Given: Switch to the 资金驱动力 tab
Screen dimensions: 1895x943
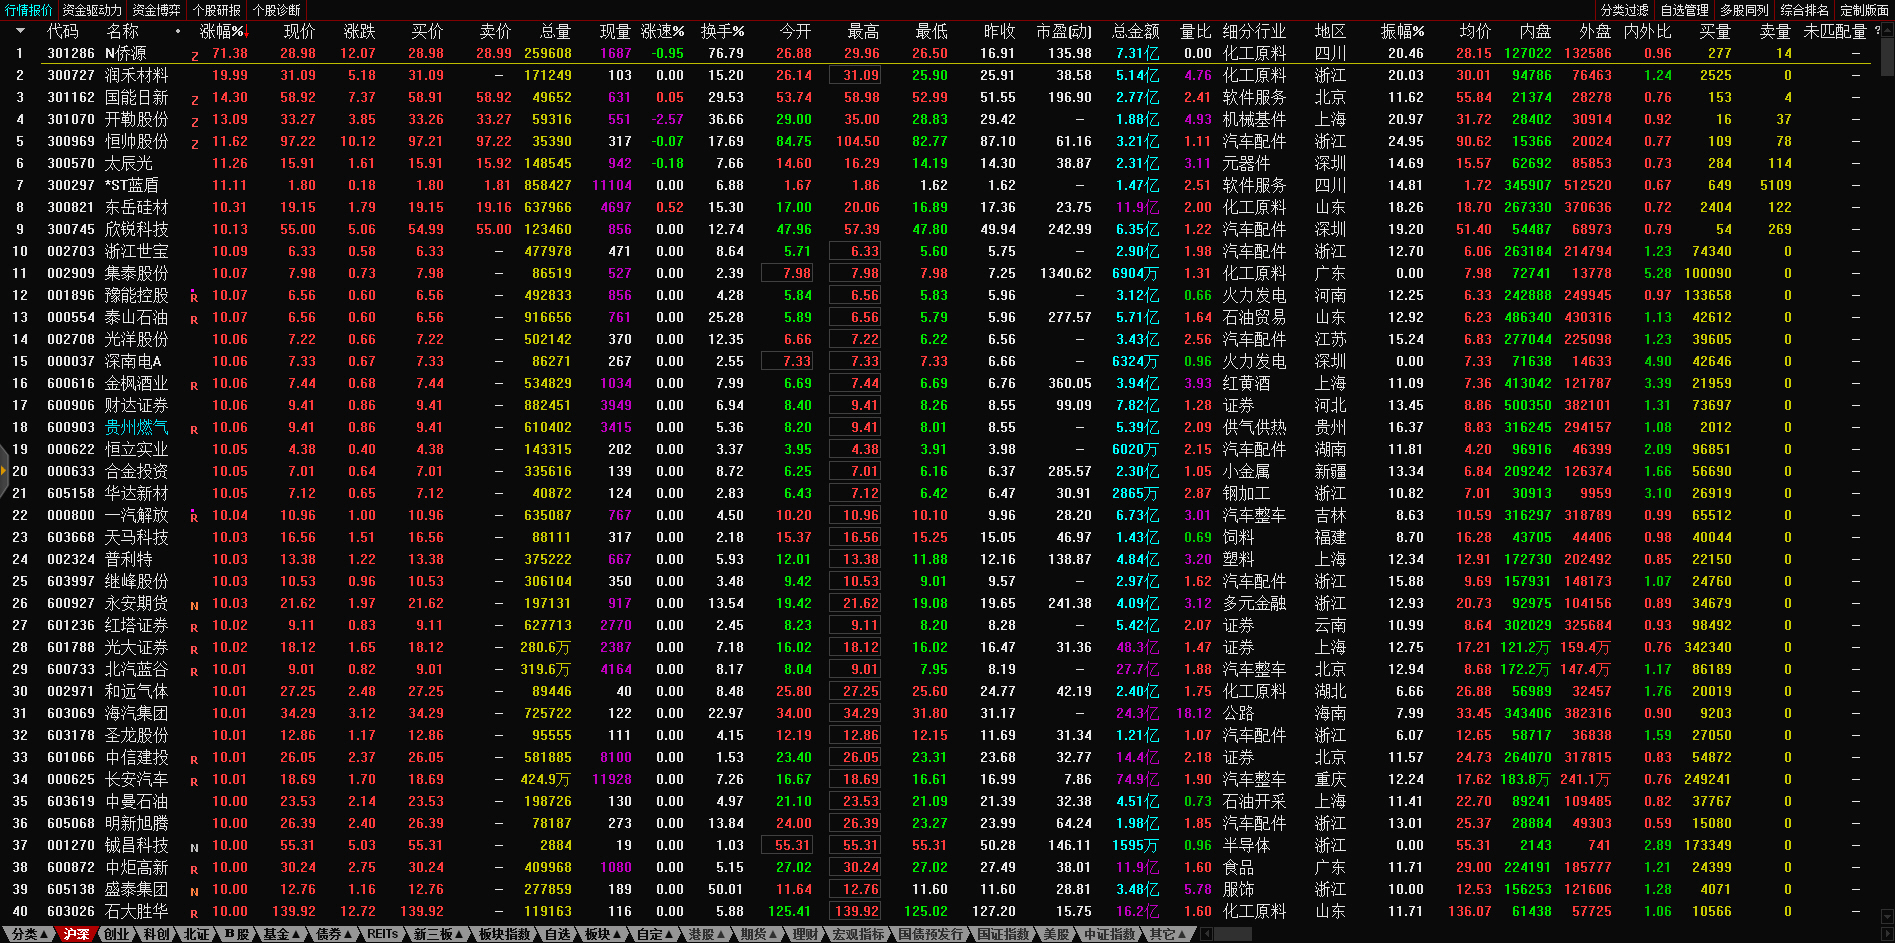Looking at the screenshot, I should point(91,10).
